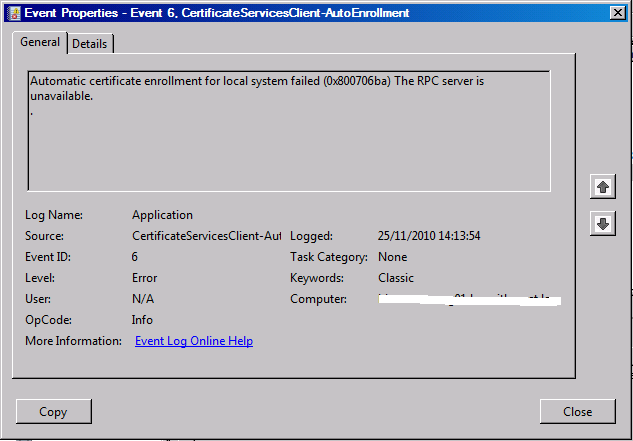Click the up arrow for previous event
This screenshot has height=441, width=633.
point(602,187)
